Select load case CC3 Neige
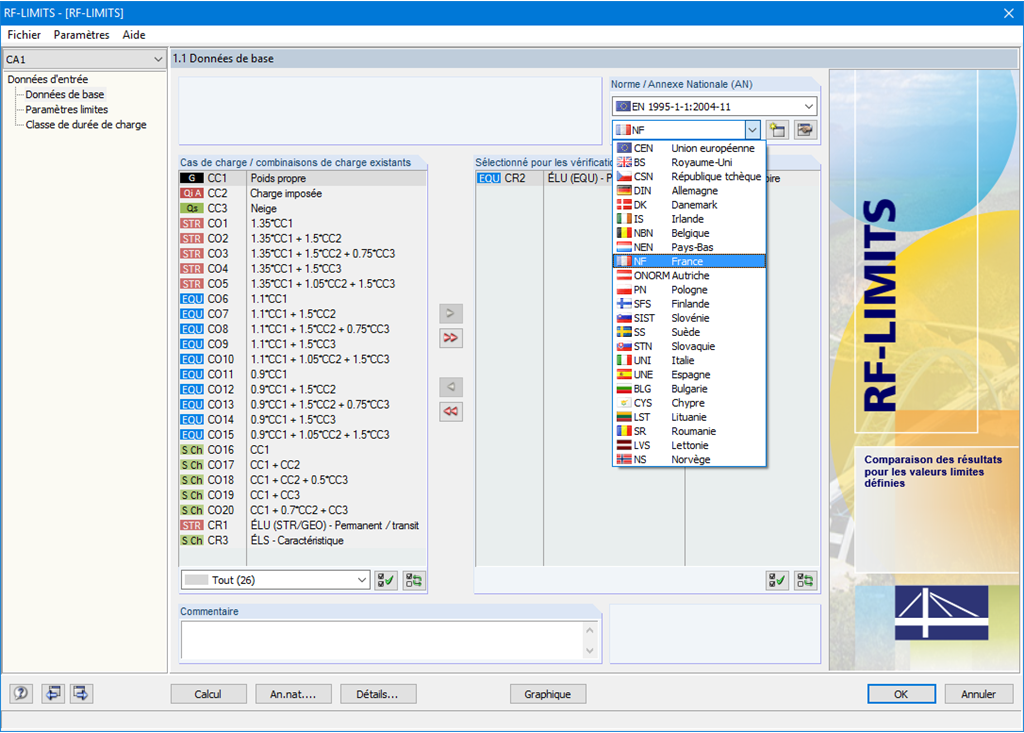This screenshot has height=733, width=1024. click(303, 208)
